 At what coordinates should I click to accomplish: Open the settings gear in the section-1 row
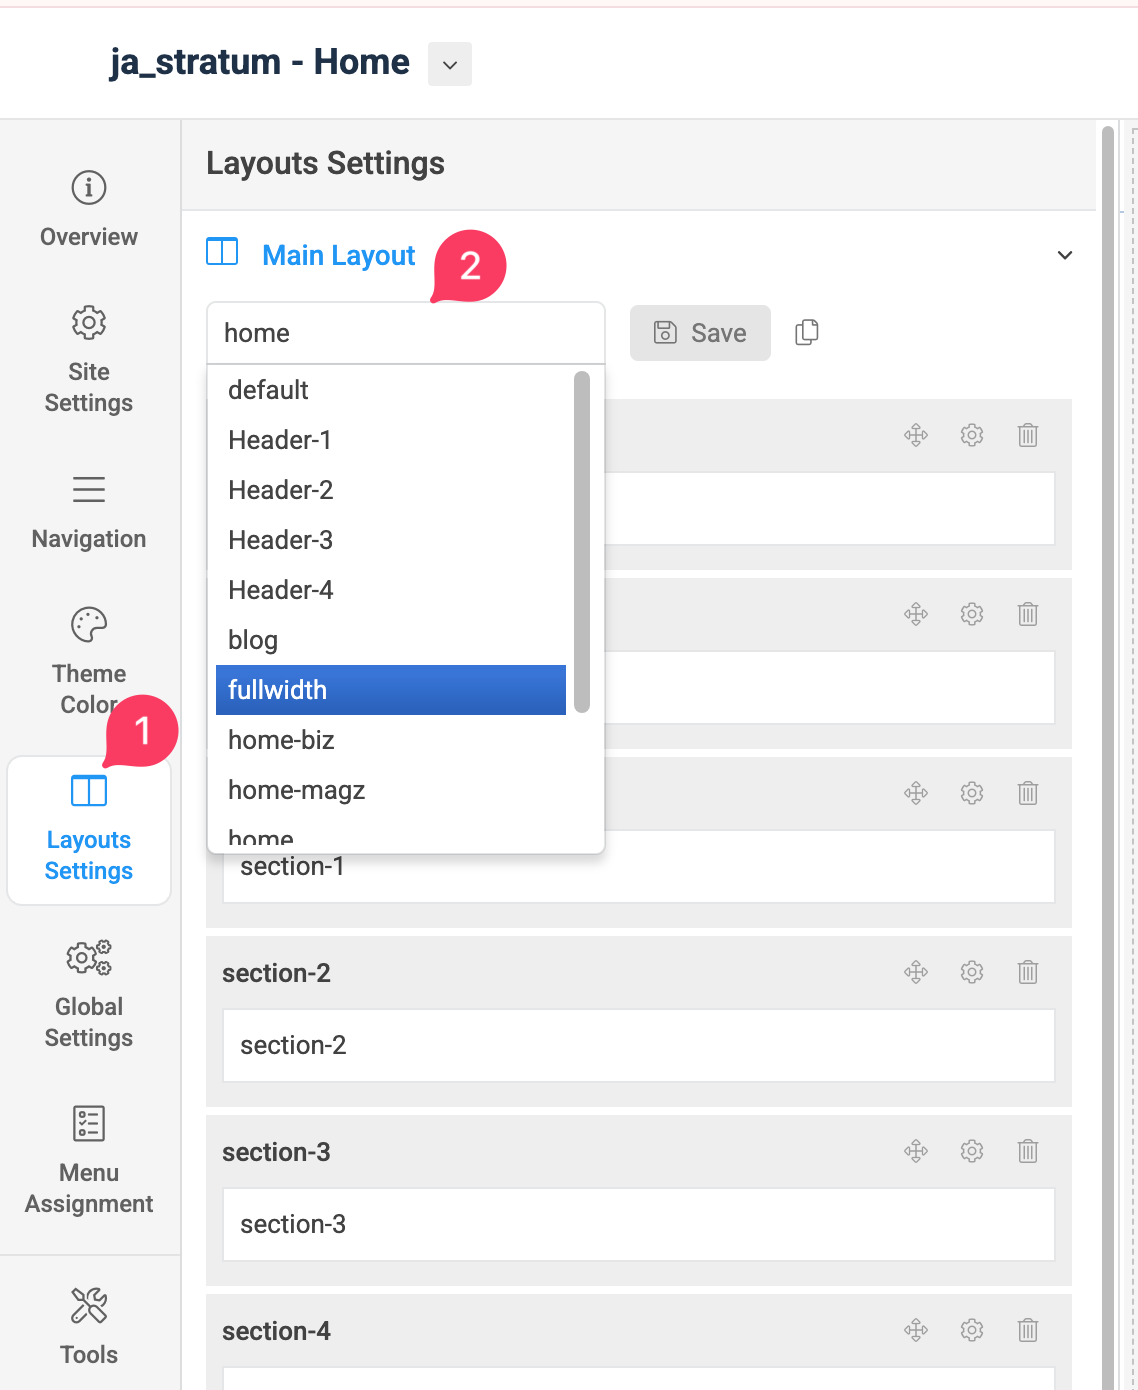click(972, 793)
